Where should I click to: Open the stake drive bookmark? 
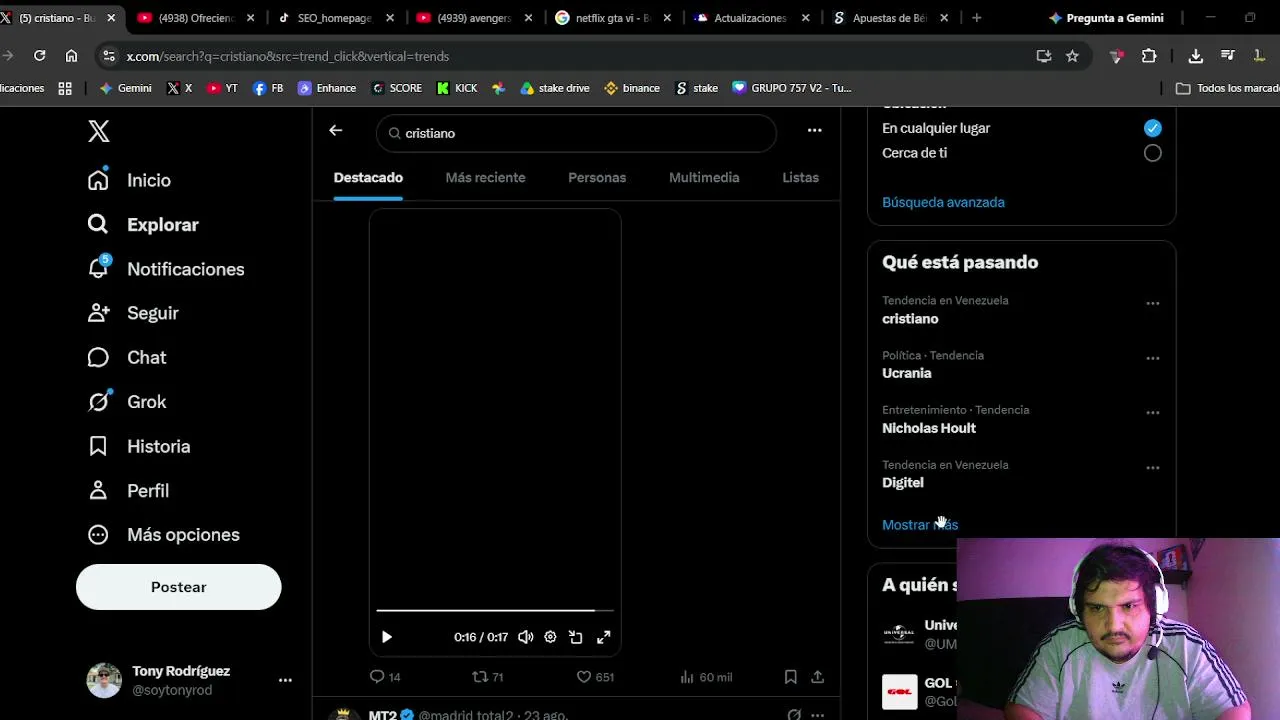click(x=555, y=88)
